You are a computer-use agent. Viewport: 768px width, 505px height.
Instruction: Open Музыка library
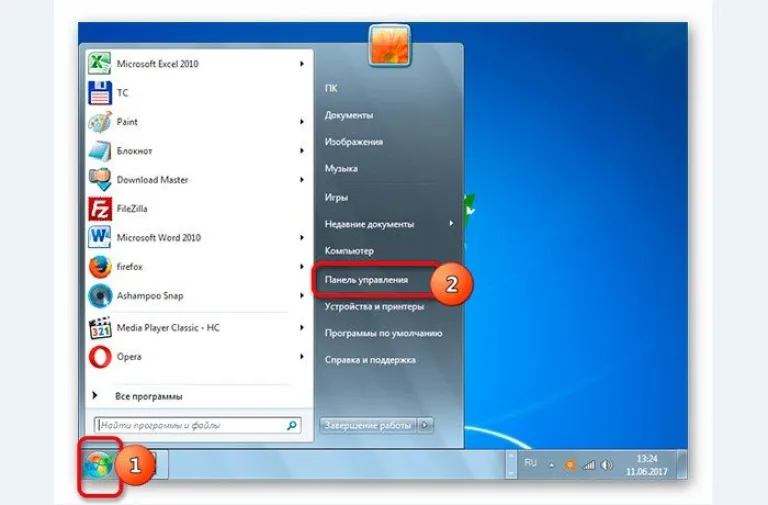[341, 168]
